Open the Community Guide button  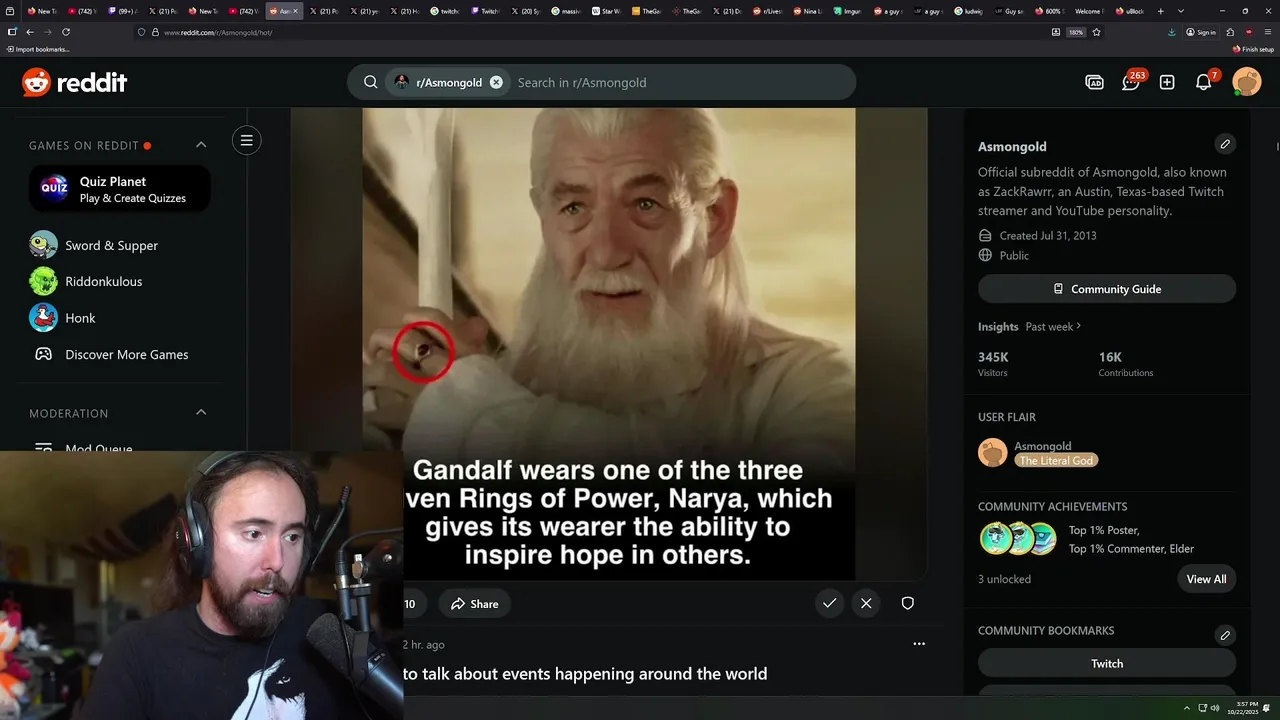point(1107,289)
